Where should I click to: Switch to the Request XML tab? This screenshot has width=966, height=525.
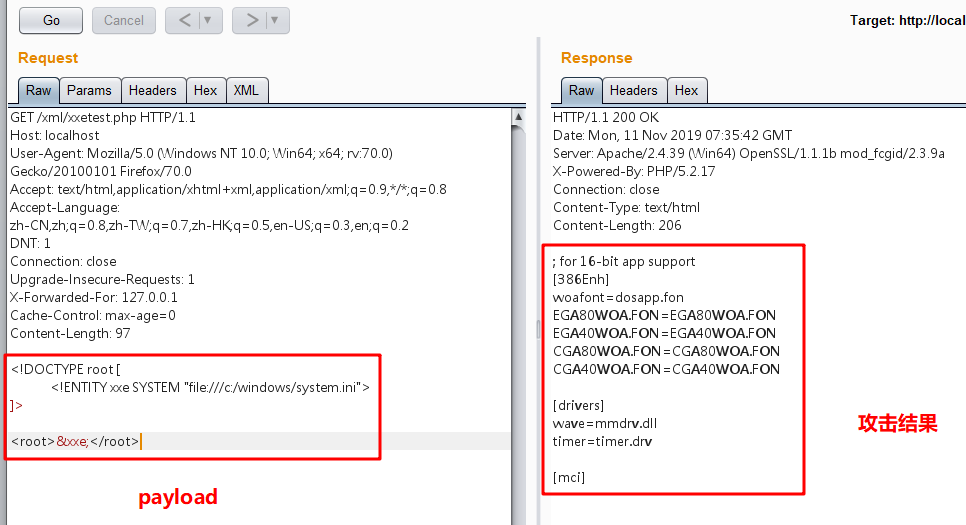coord(246,91)
